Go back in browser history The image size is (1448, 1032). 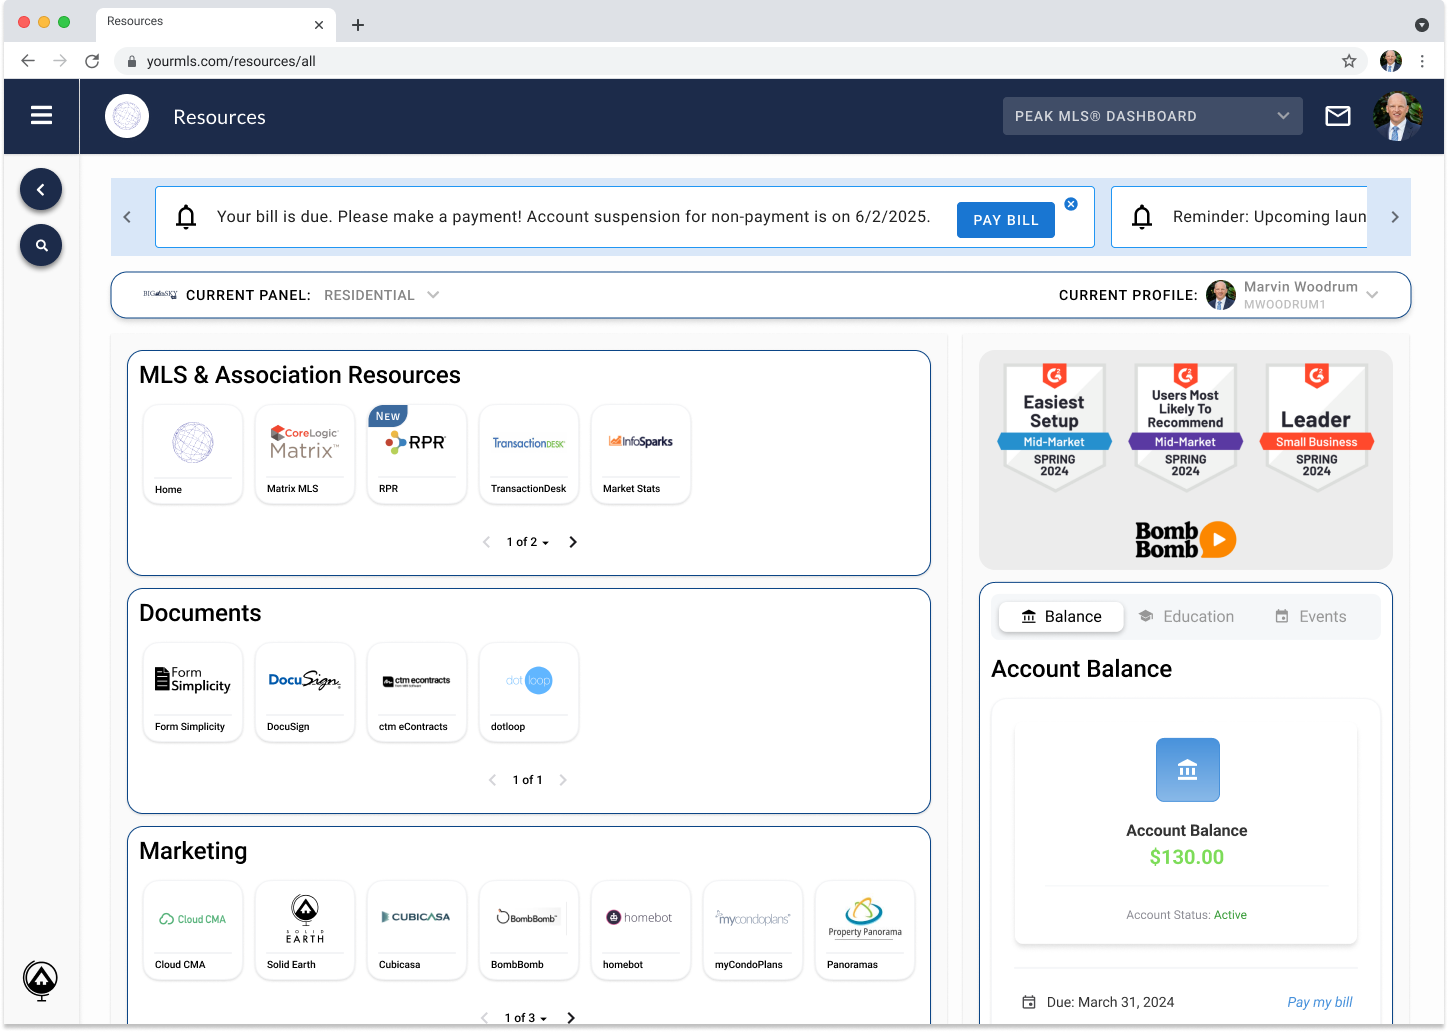point(28,61)
